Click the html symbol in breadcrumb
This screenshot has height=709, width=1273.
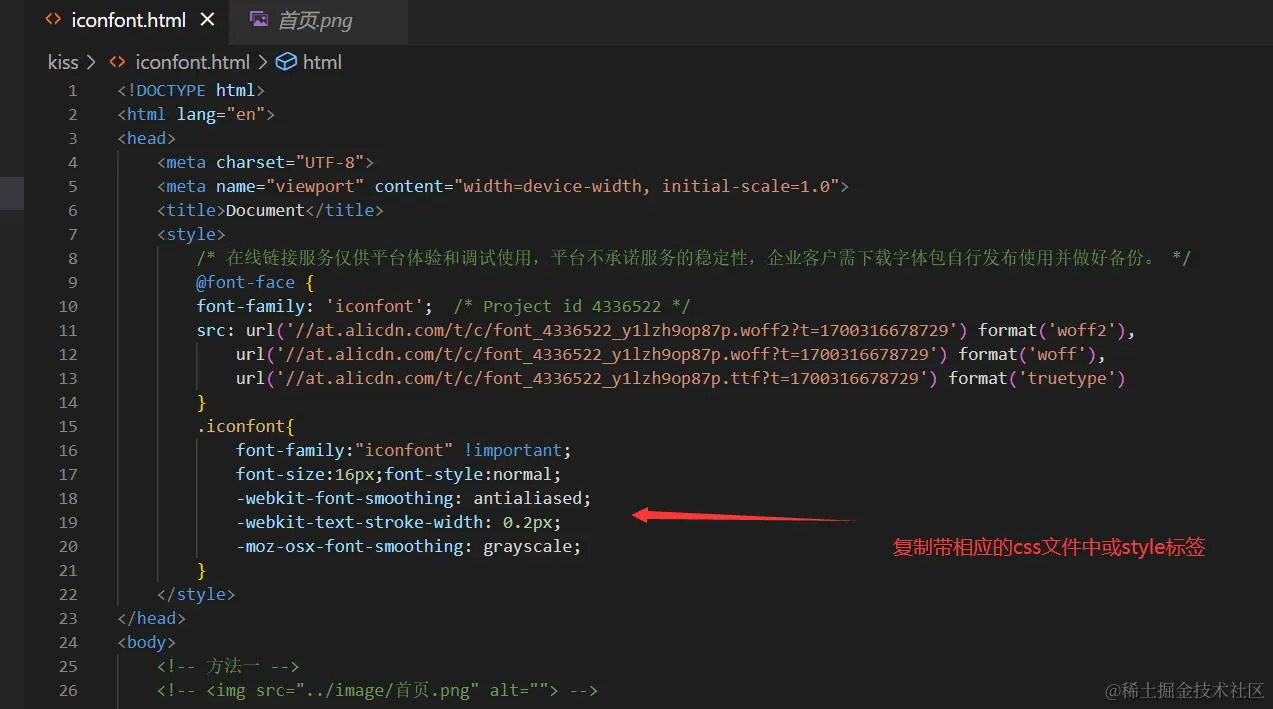click(322, 62)
